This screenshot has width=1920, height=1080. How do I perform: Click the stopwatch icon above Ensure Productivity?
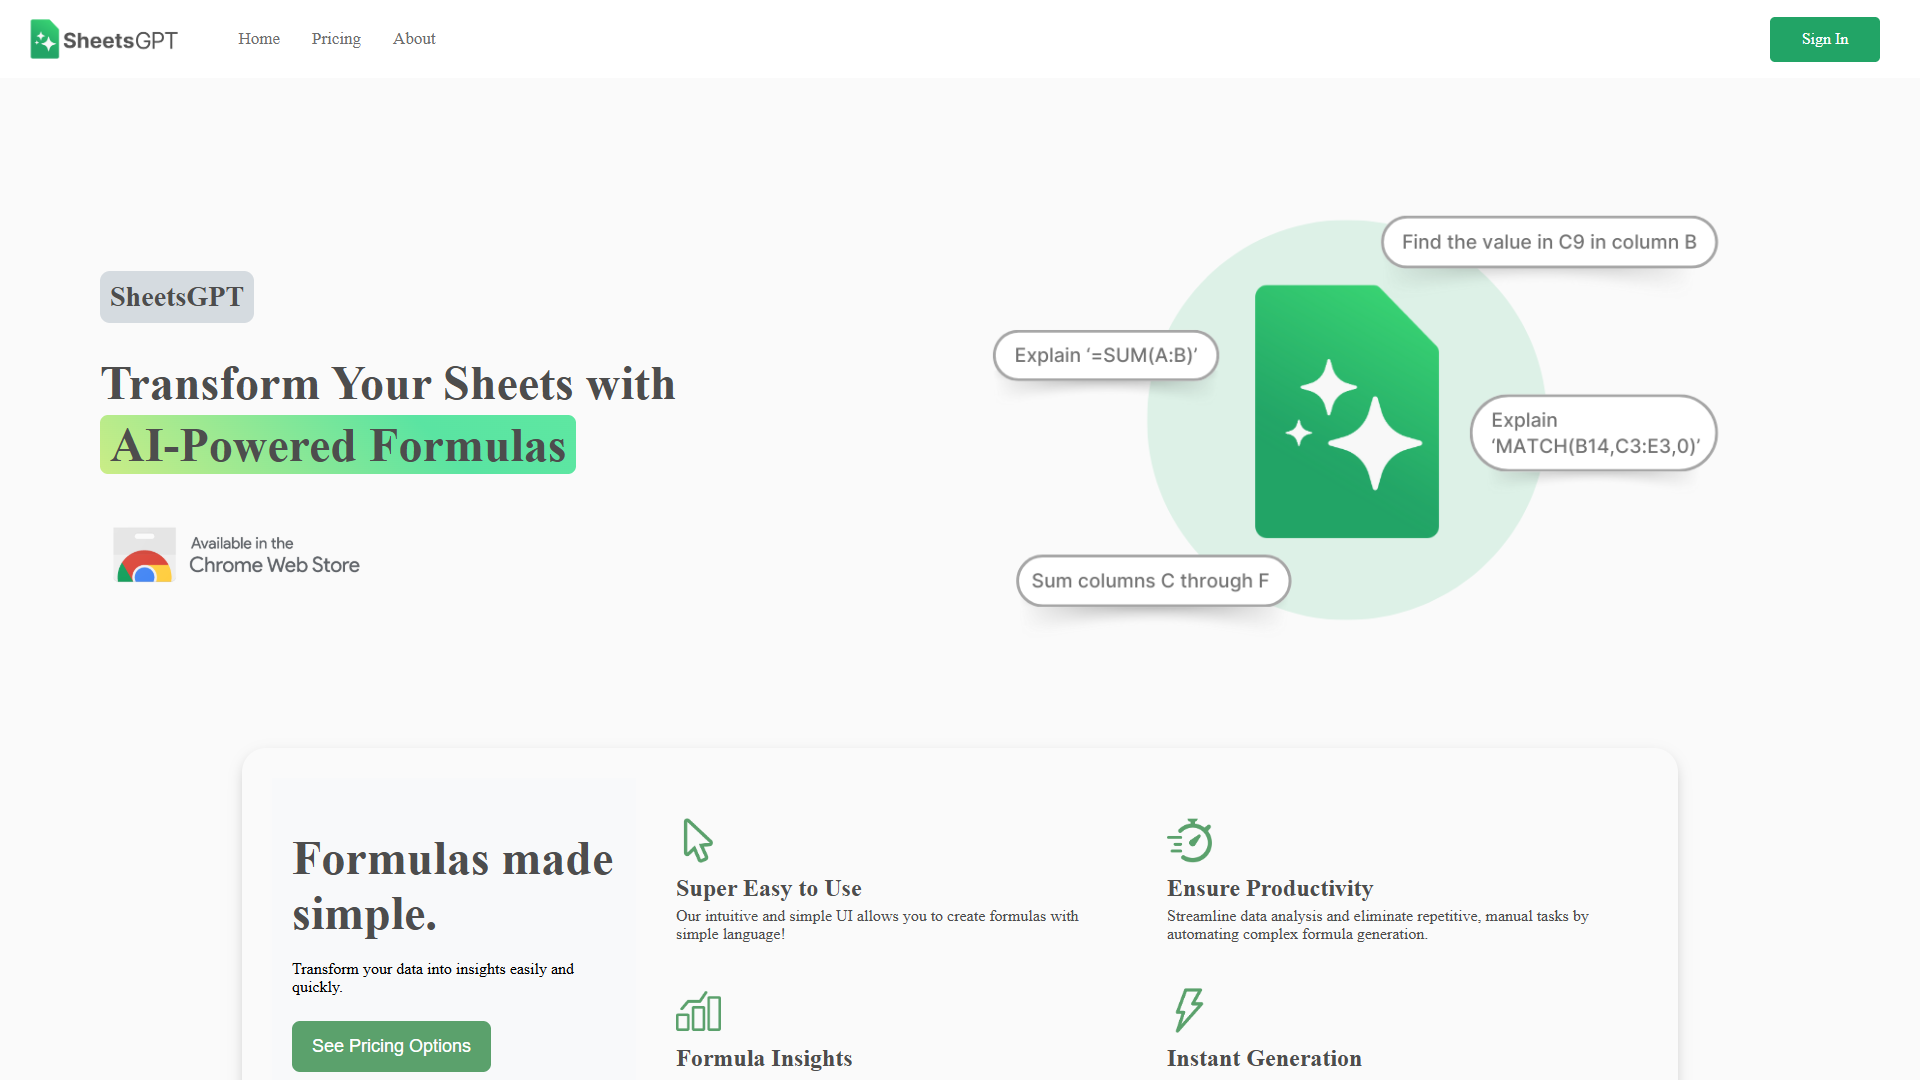click(1190, 840)
